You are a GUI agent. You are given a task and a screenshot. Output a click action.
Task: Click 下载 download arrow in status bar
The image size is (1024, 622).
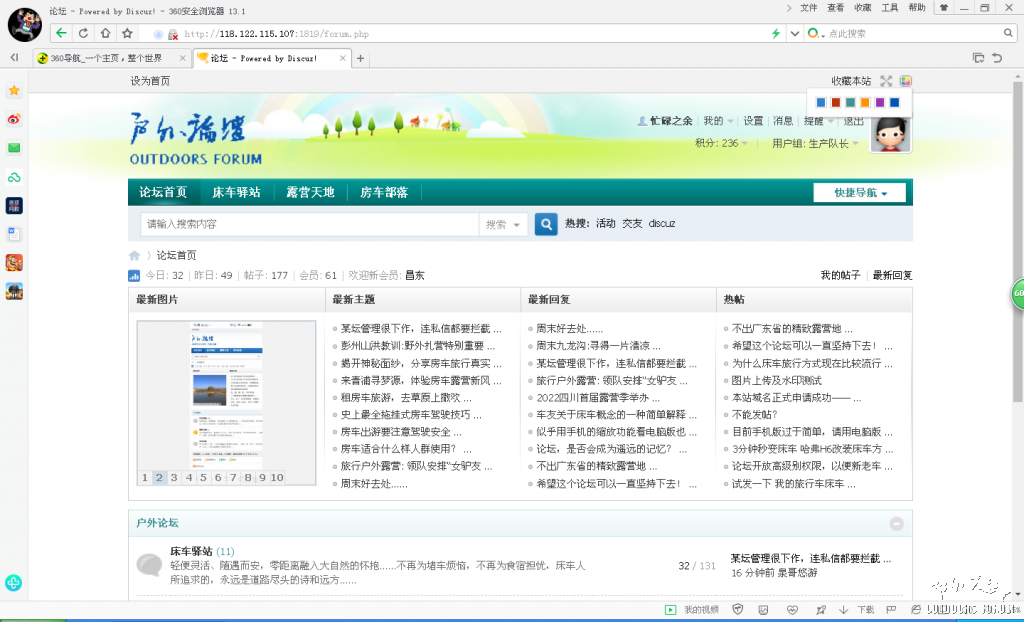pyautogui.click(x=844, y=610)
